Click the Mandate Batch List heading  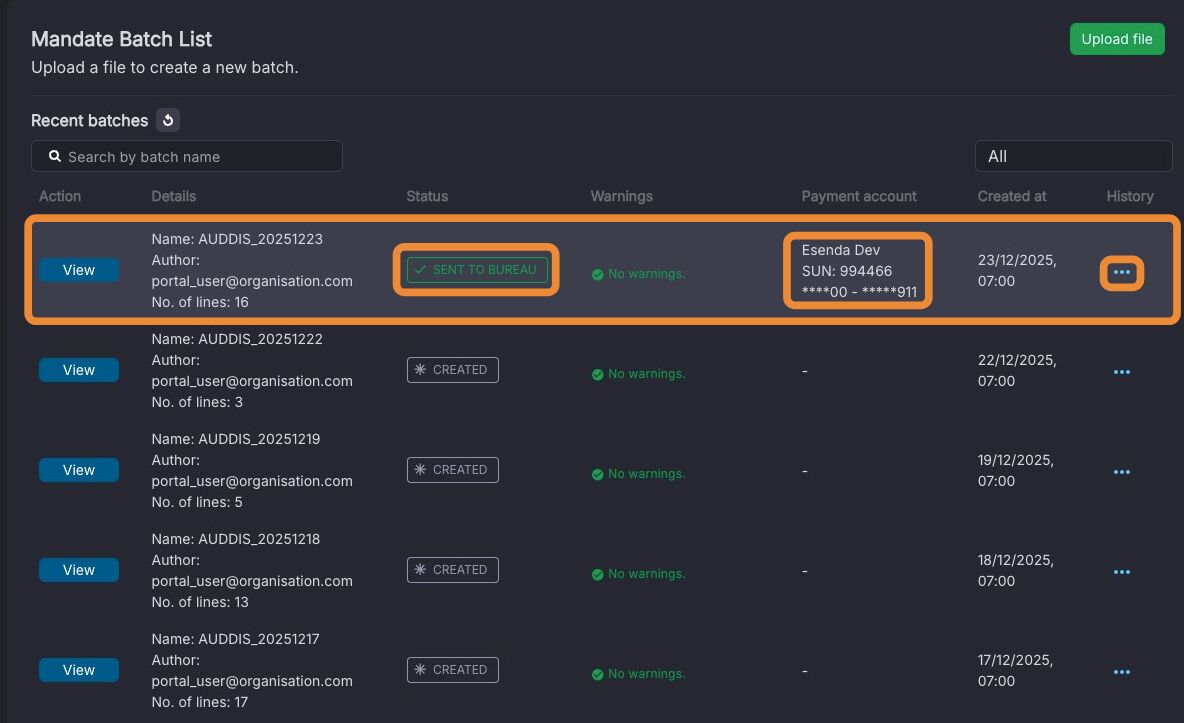[122, 39]
